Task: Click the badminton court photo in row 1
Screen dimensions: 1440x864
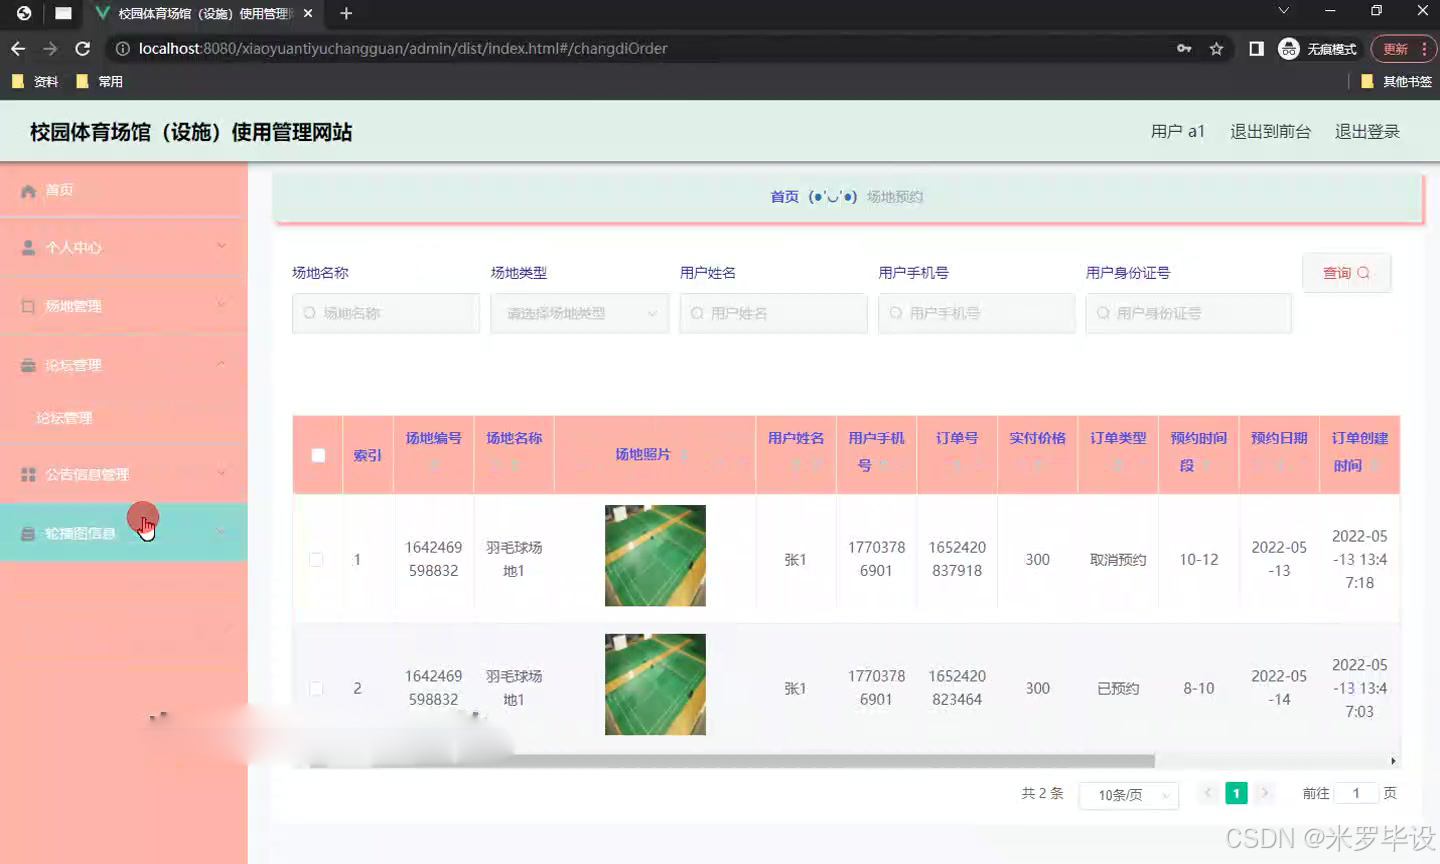Action: (655, 556)
